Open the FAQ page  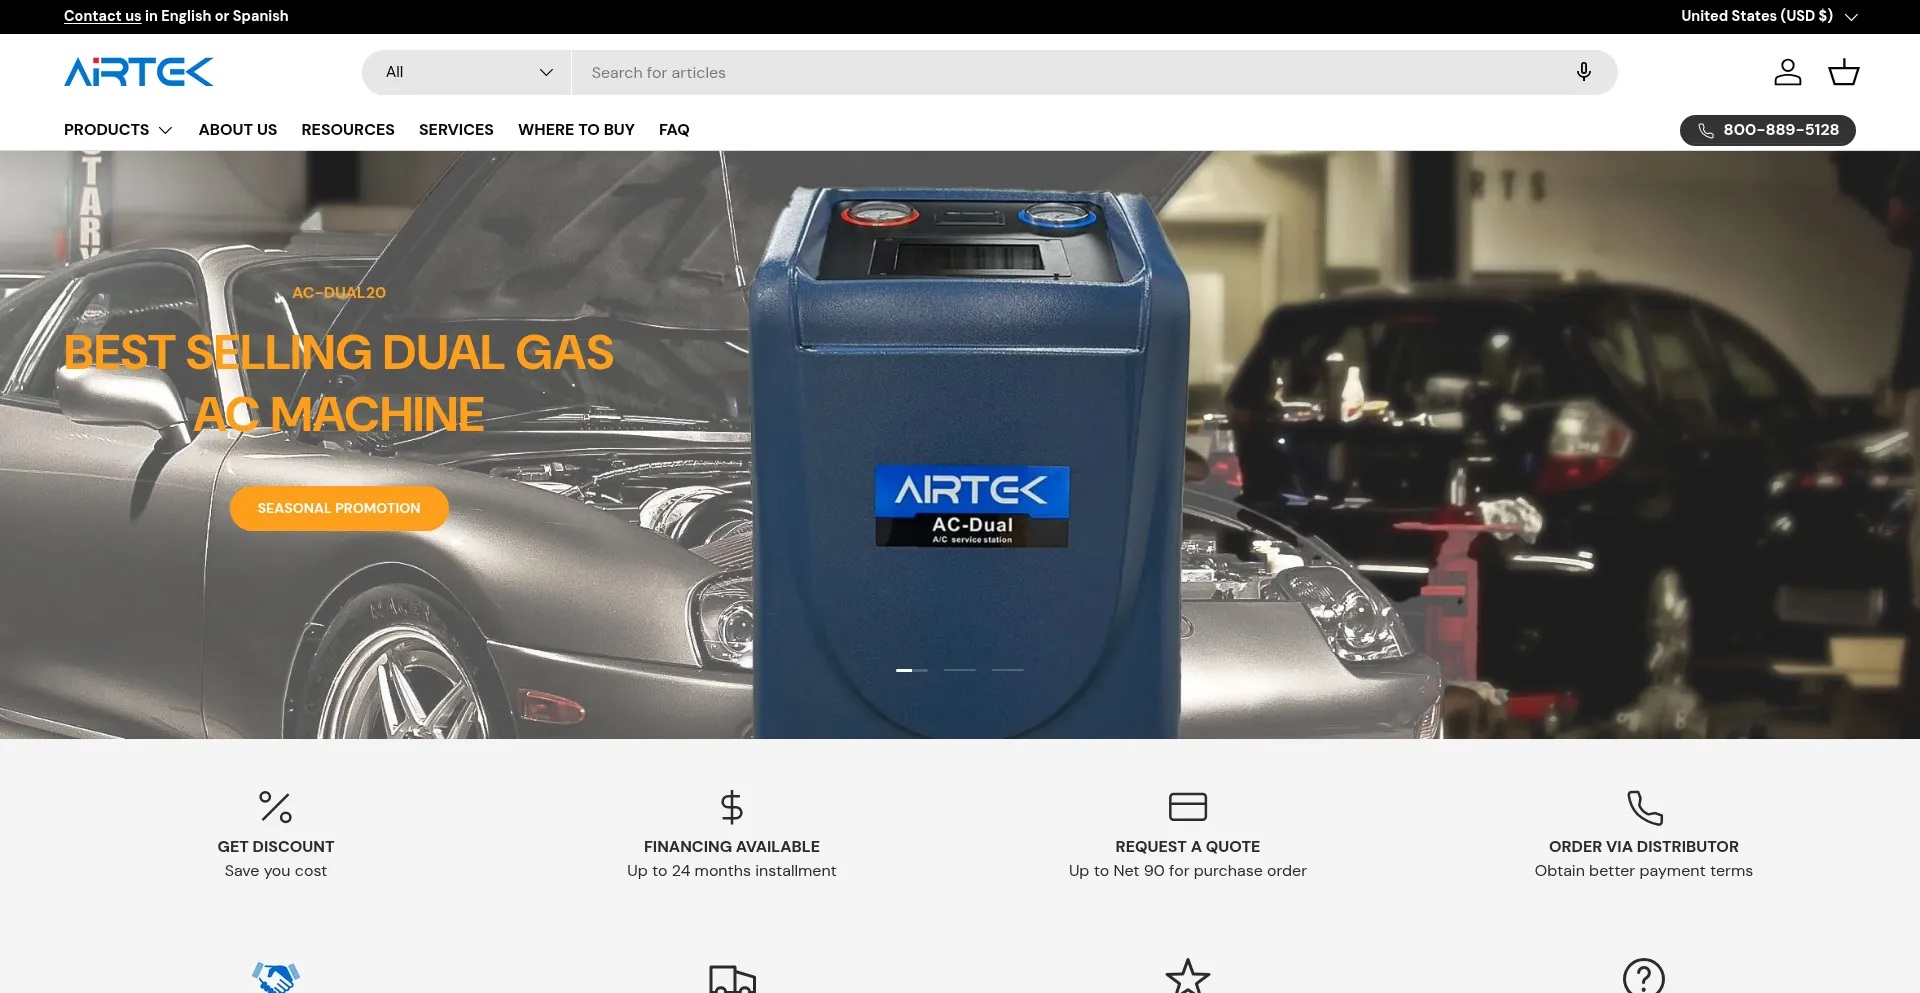pyautogui.click(x=674, y=130)
